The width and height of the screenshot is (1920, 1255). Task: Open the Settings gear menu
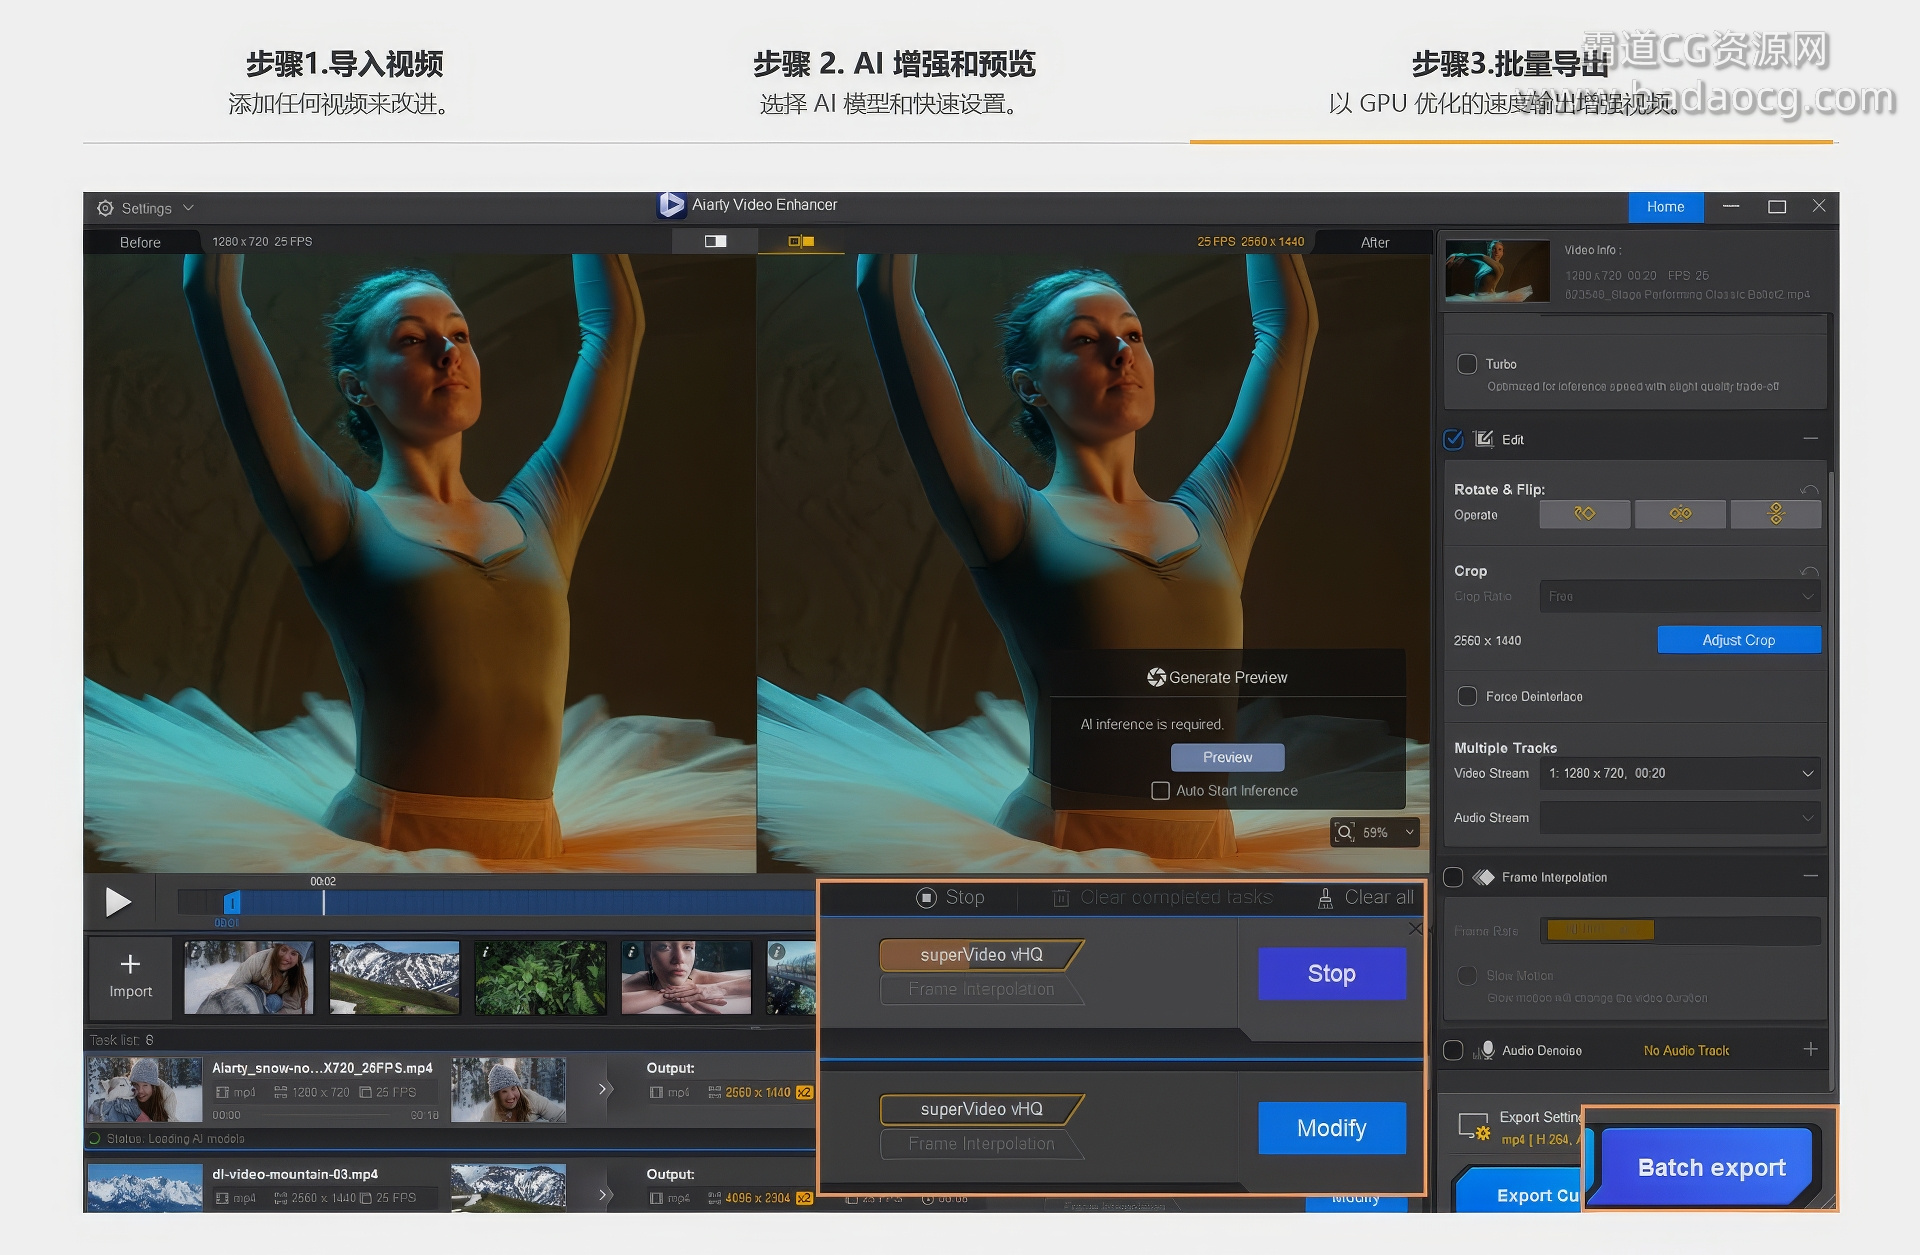(x=105, y=208)
